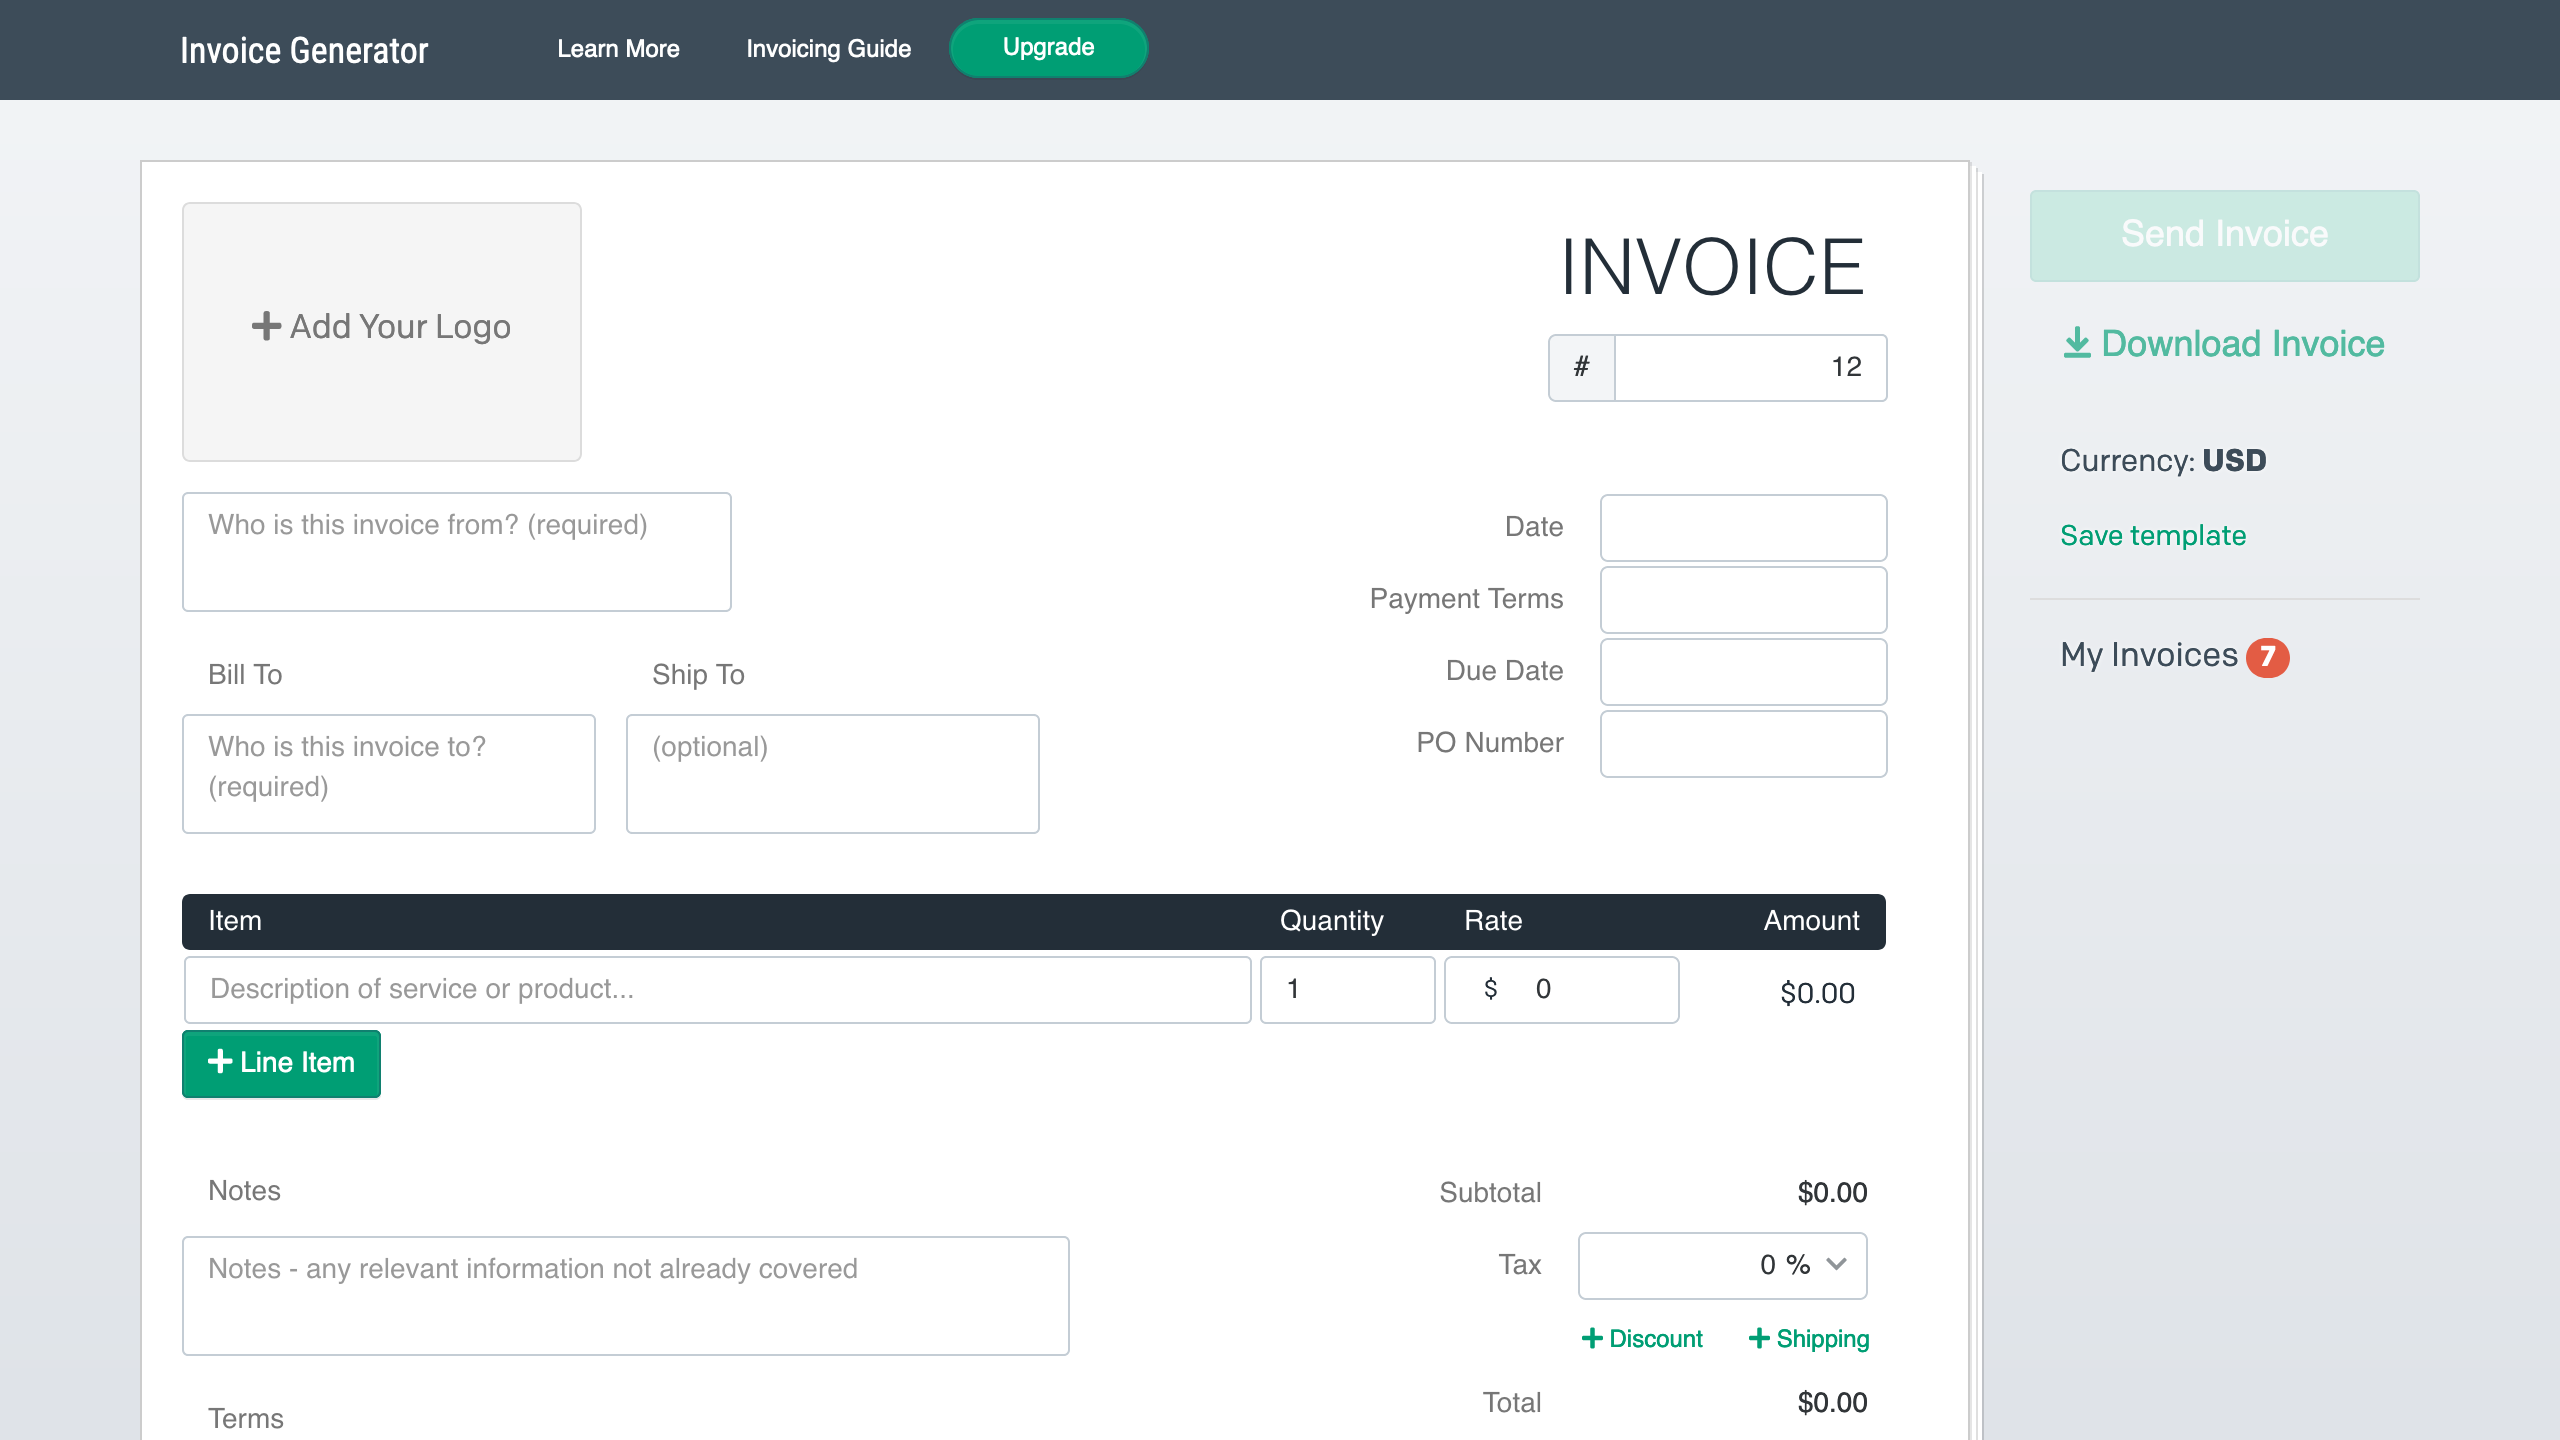This screenshot has height=1440, width=2560.
Task: Click the orange 7 badge beside My Invoices
Action: point(2268,657)
